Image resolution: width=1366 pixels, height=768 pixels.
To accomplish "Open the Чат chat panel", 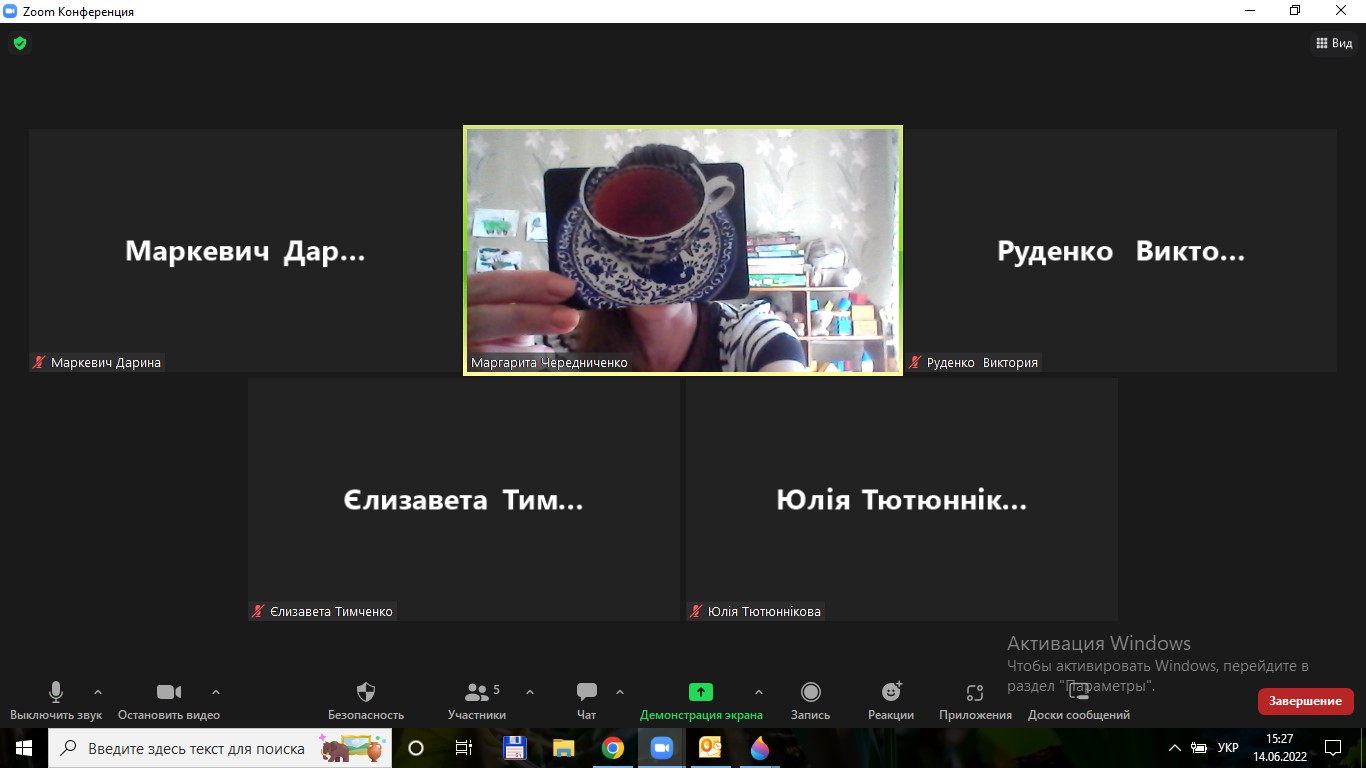I will [587, 700].
